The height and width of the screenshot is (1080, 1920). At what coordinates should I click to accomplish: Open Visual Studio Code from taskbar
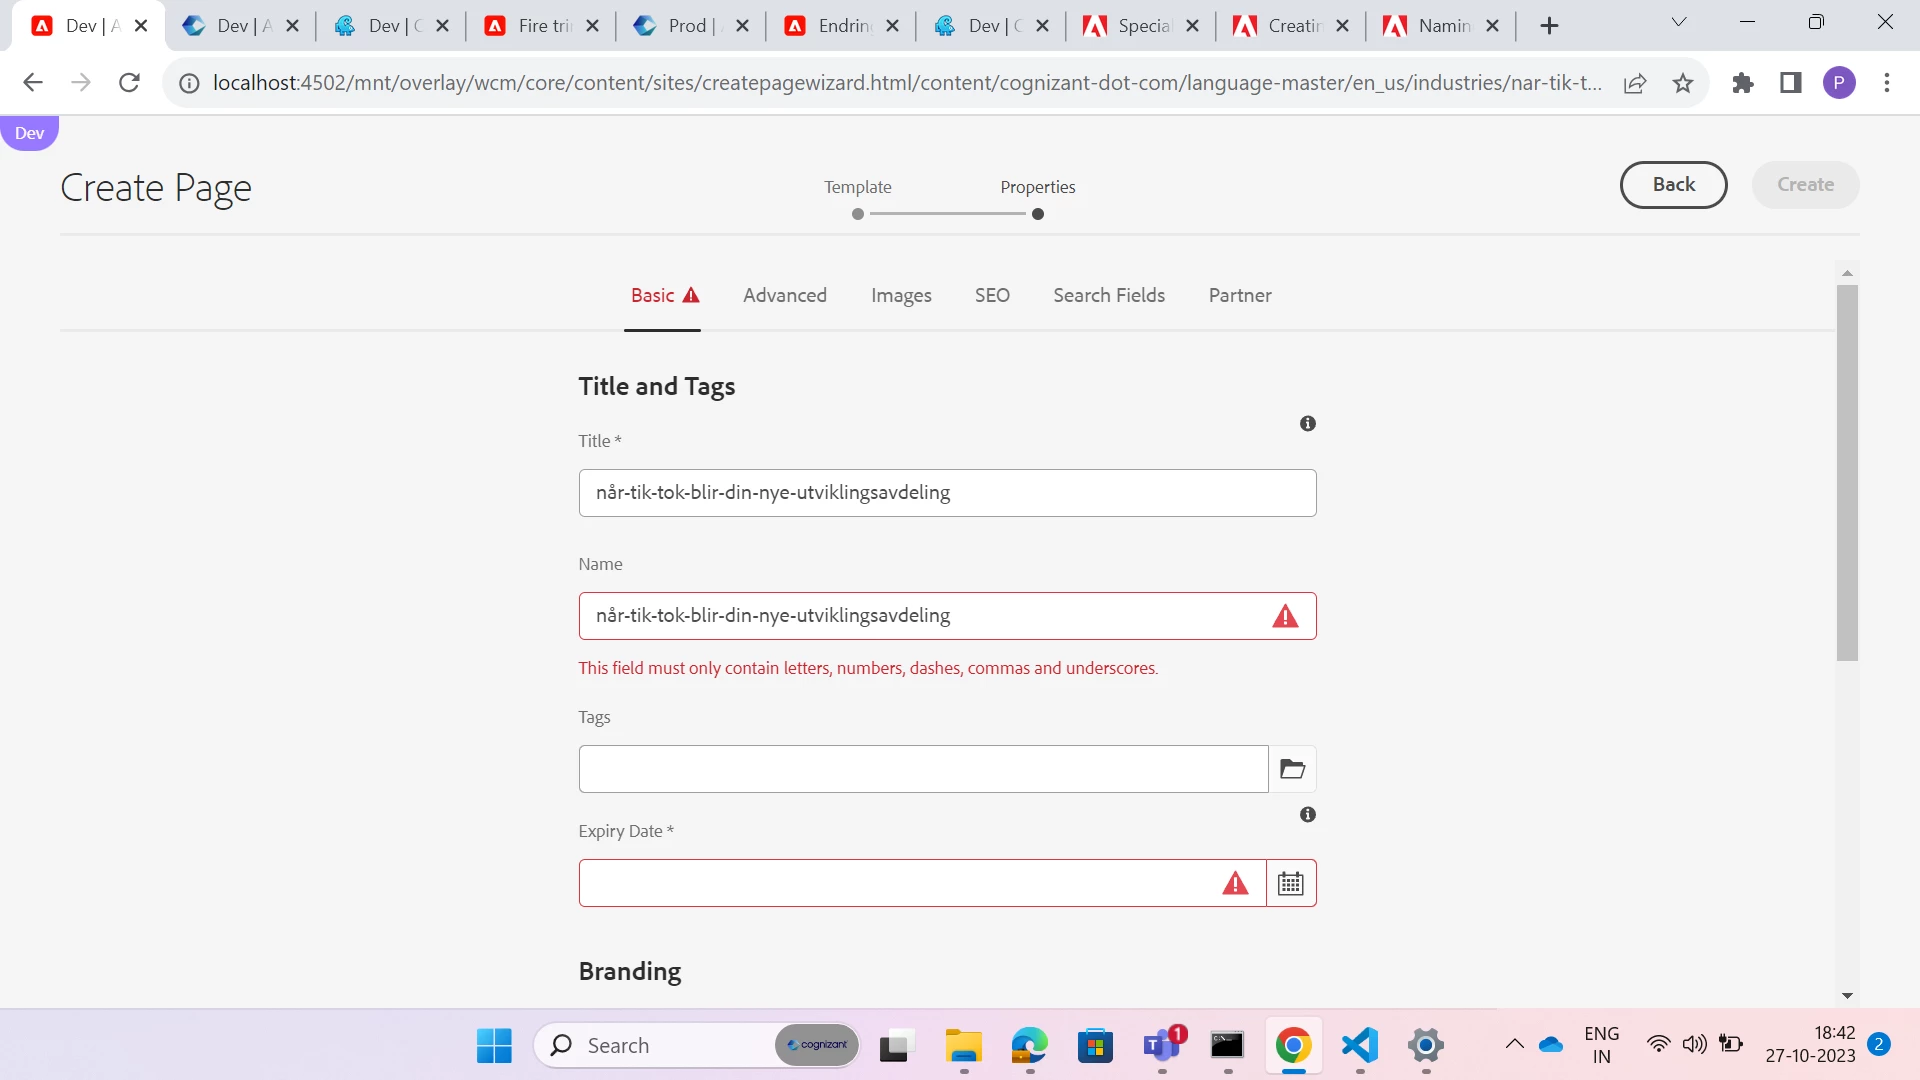(1360, 1046)
